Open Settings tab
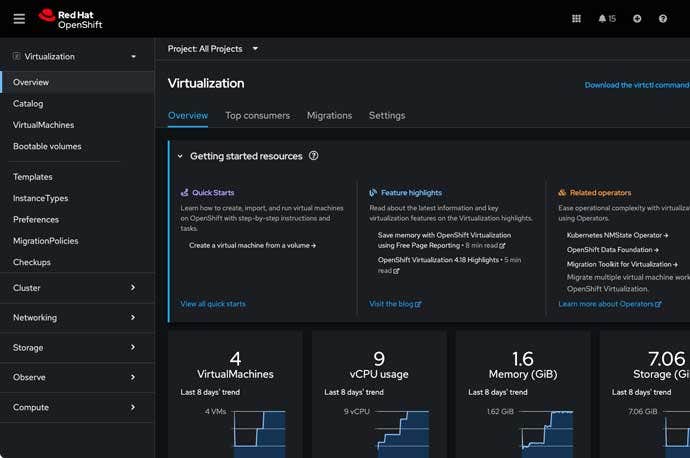Image resolution: width=690 pixels, height=458 pixels. [x=387, y=115]
